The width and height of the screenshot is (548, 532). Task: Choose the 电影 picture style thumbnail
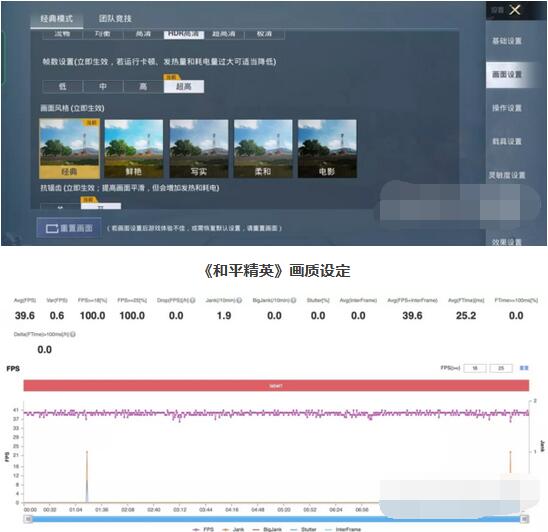(x=327, y=149)
